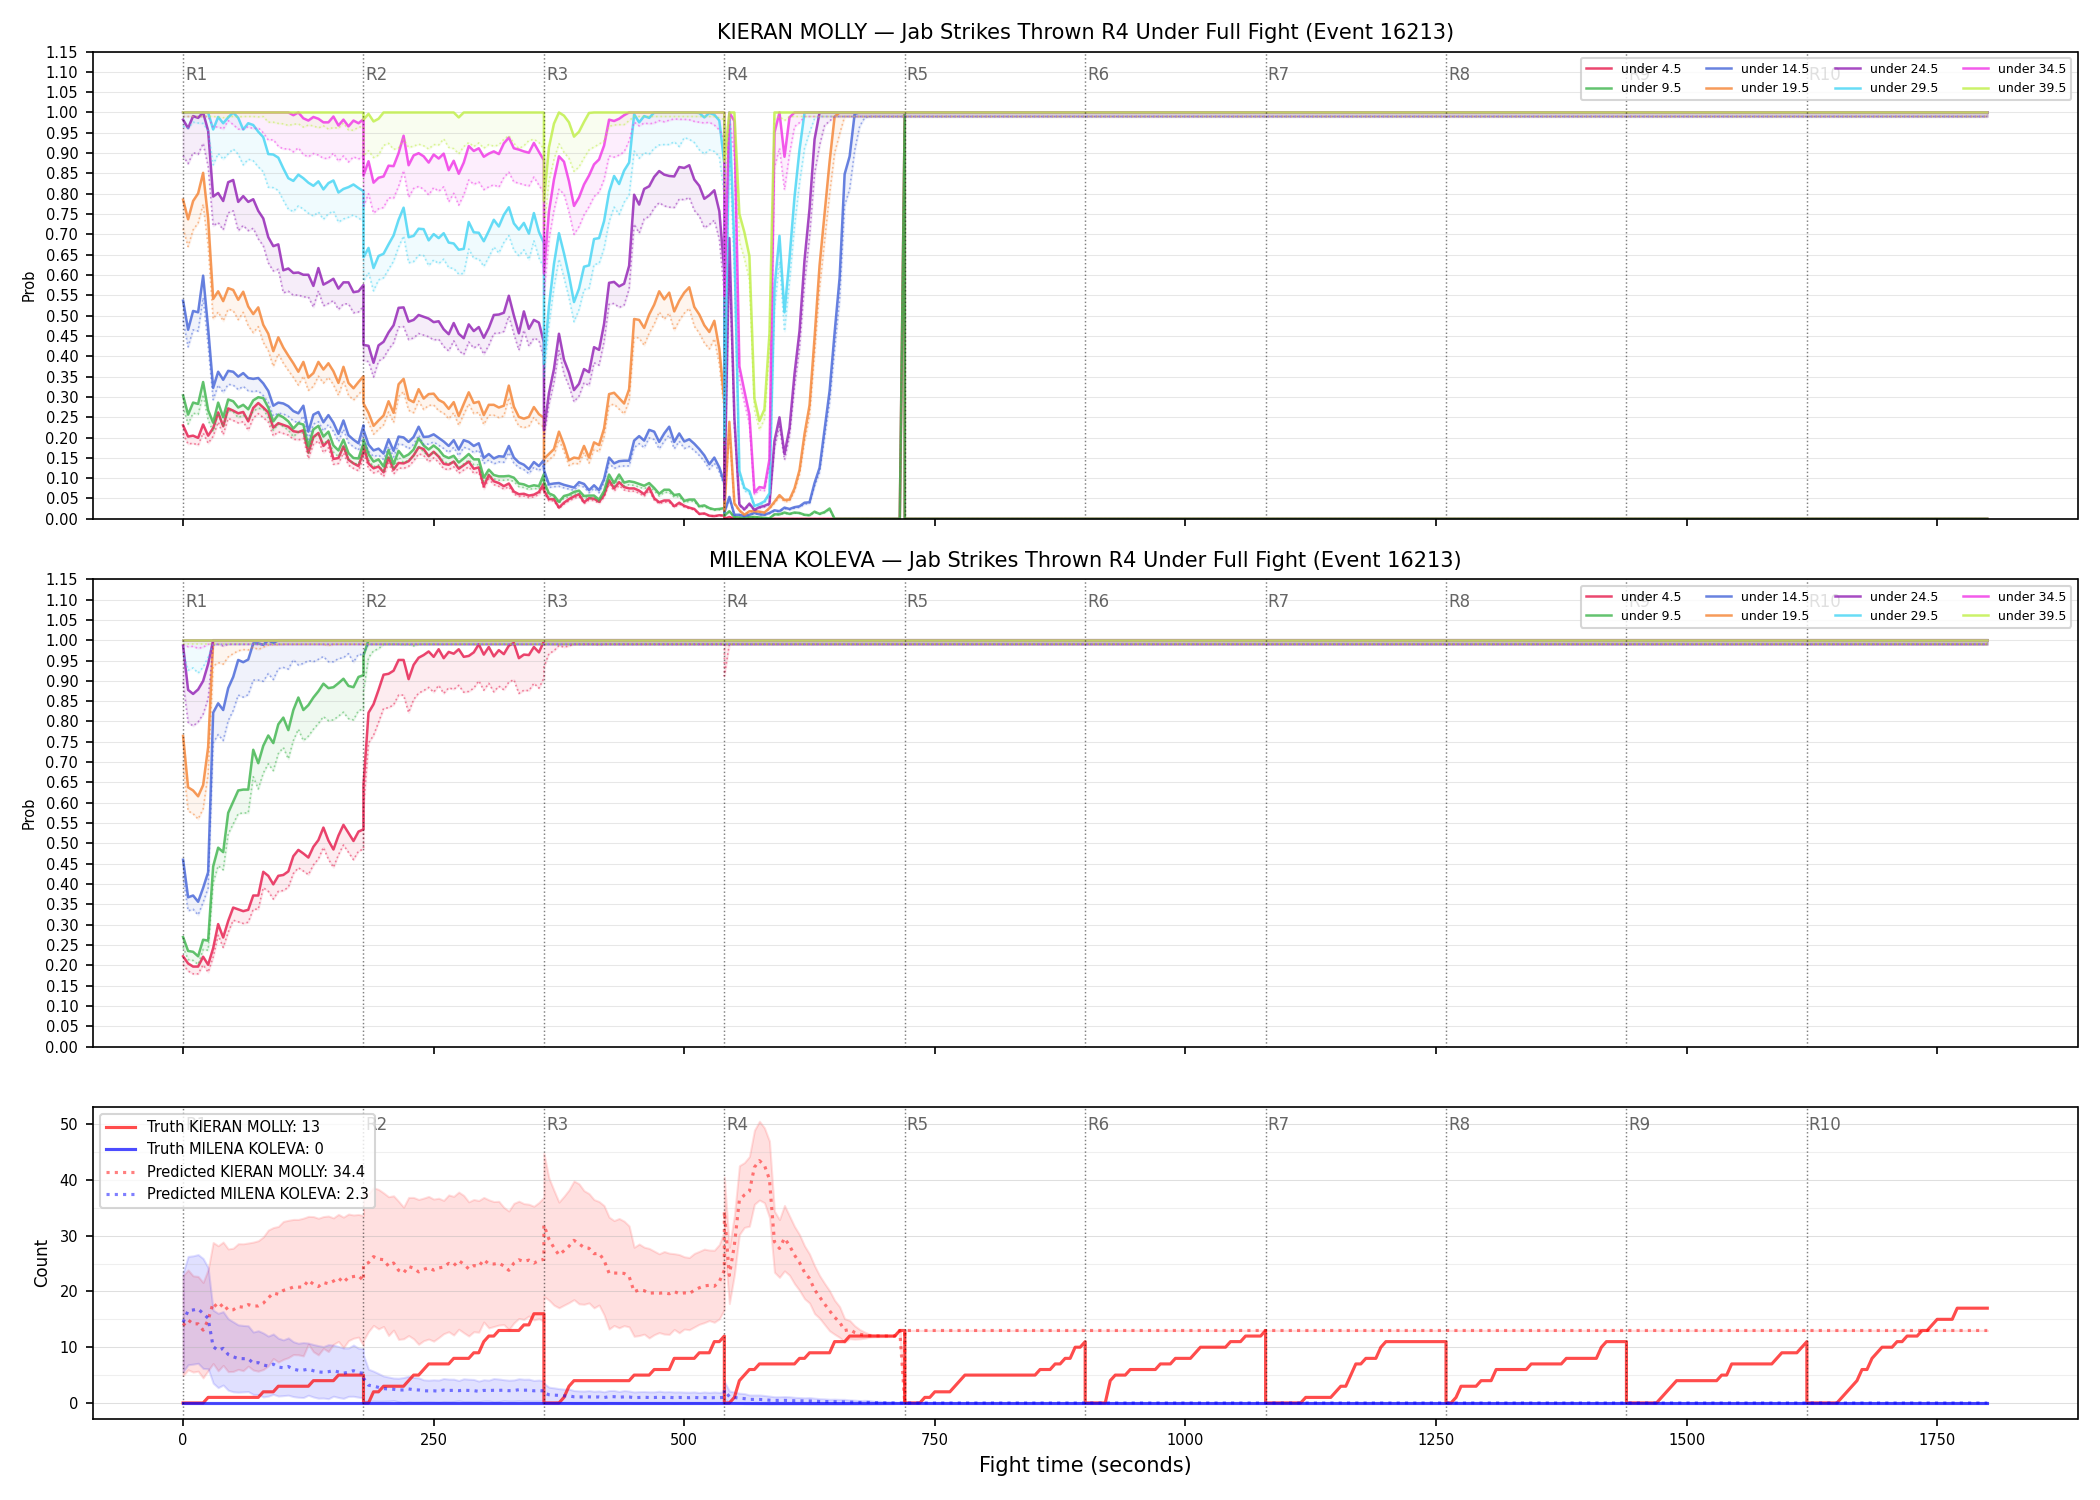
Task: Select 'under 9.5' in KIERAN MOLLY legend
Action: click(1634, 88)
